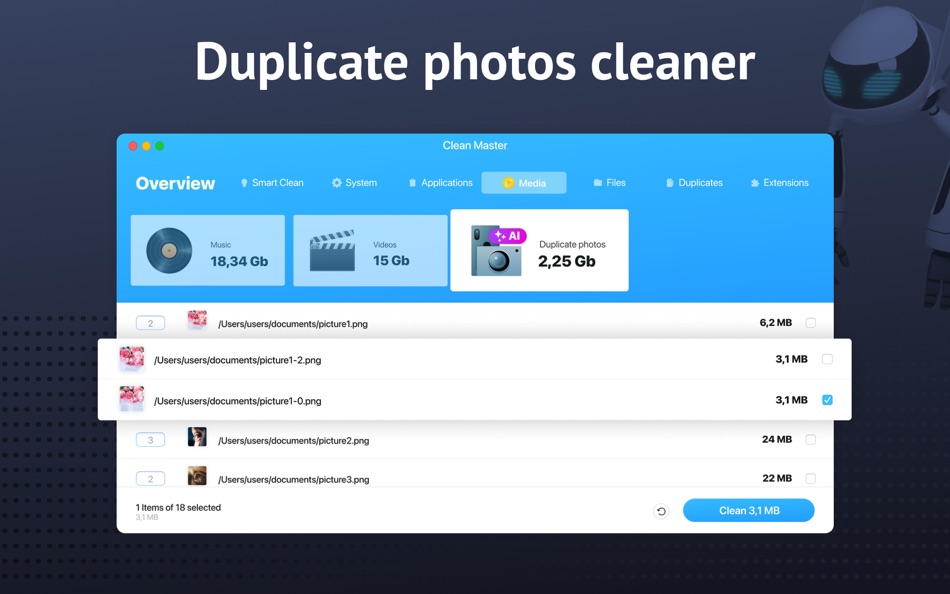Switch to the System tab
Screen dimensions: 950x594
[354, 182]
